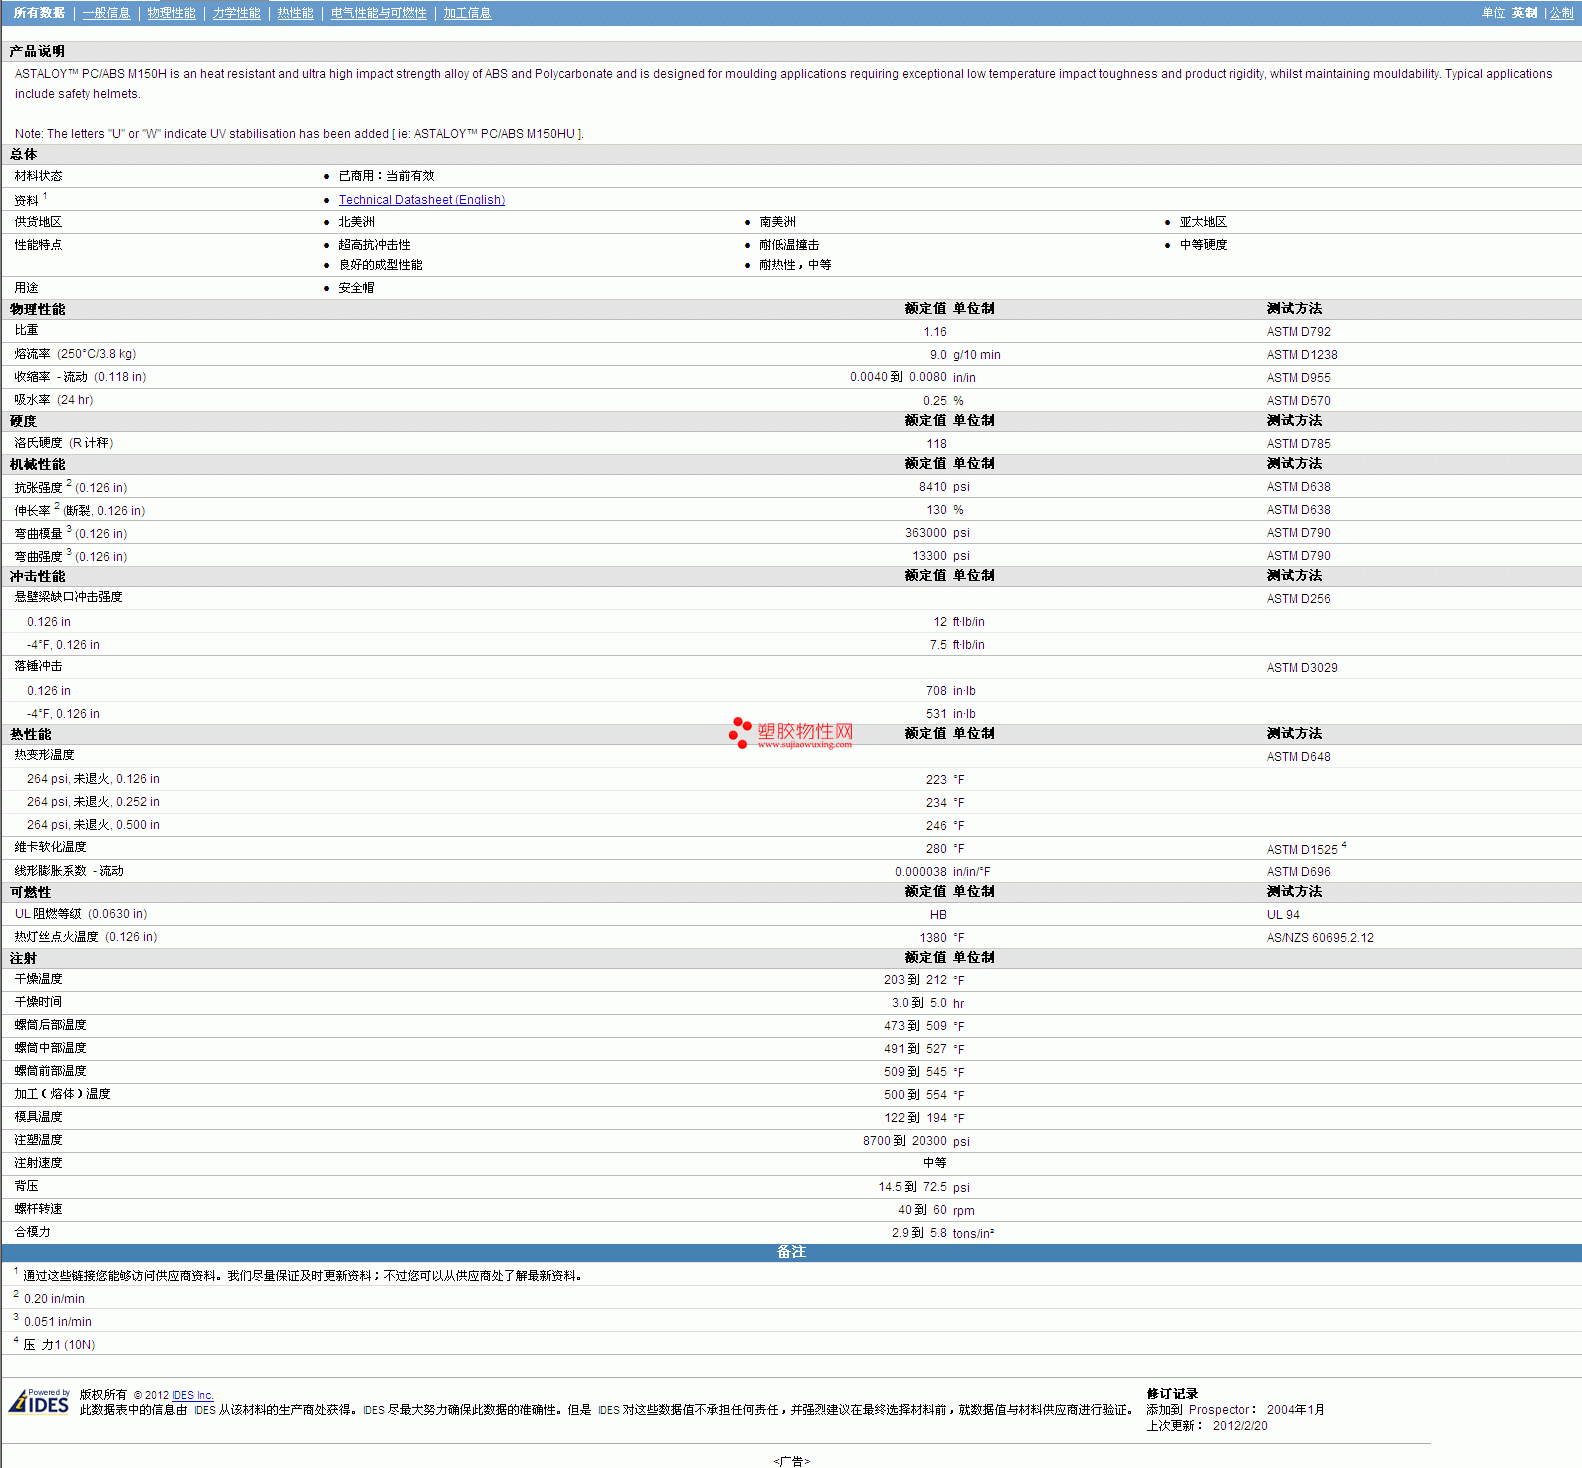Select the 比重 property row label

click(27, 330)
